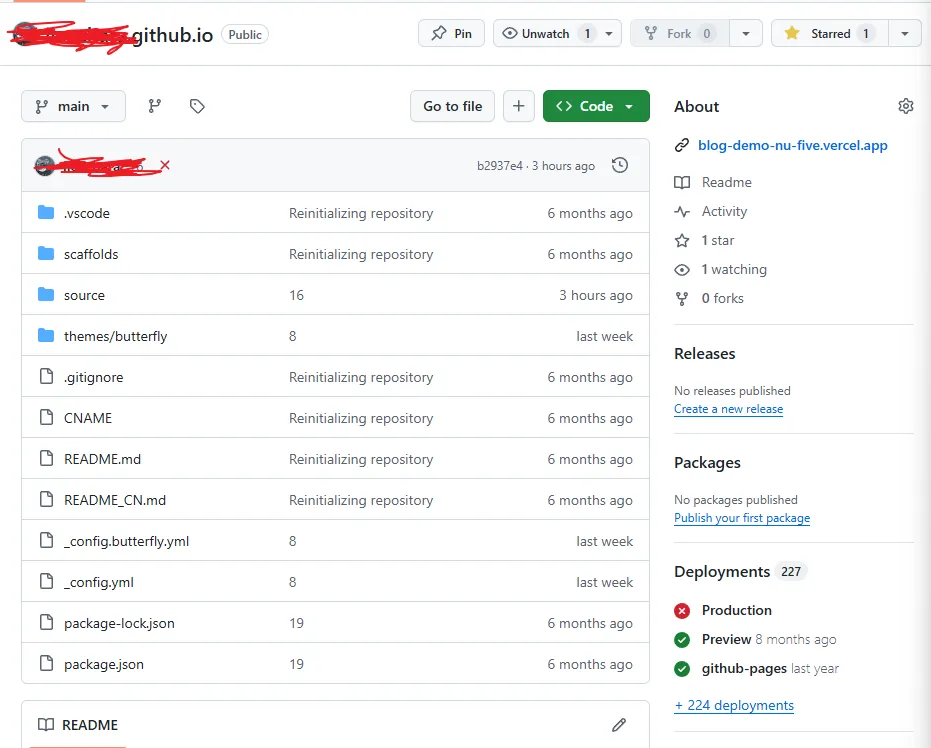This screenshot has height=748, width=931.
Task: Open About settings gear icon
Action: [905, 106]
